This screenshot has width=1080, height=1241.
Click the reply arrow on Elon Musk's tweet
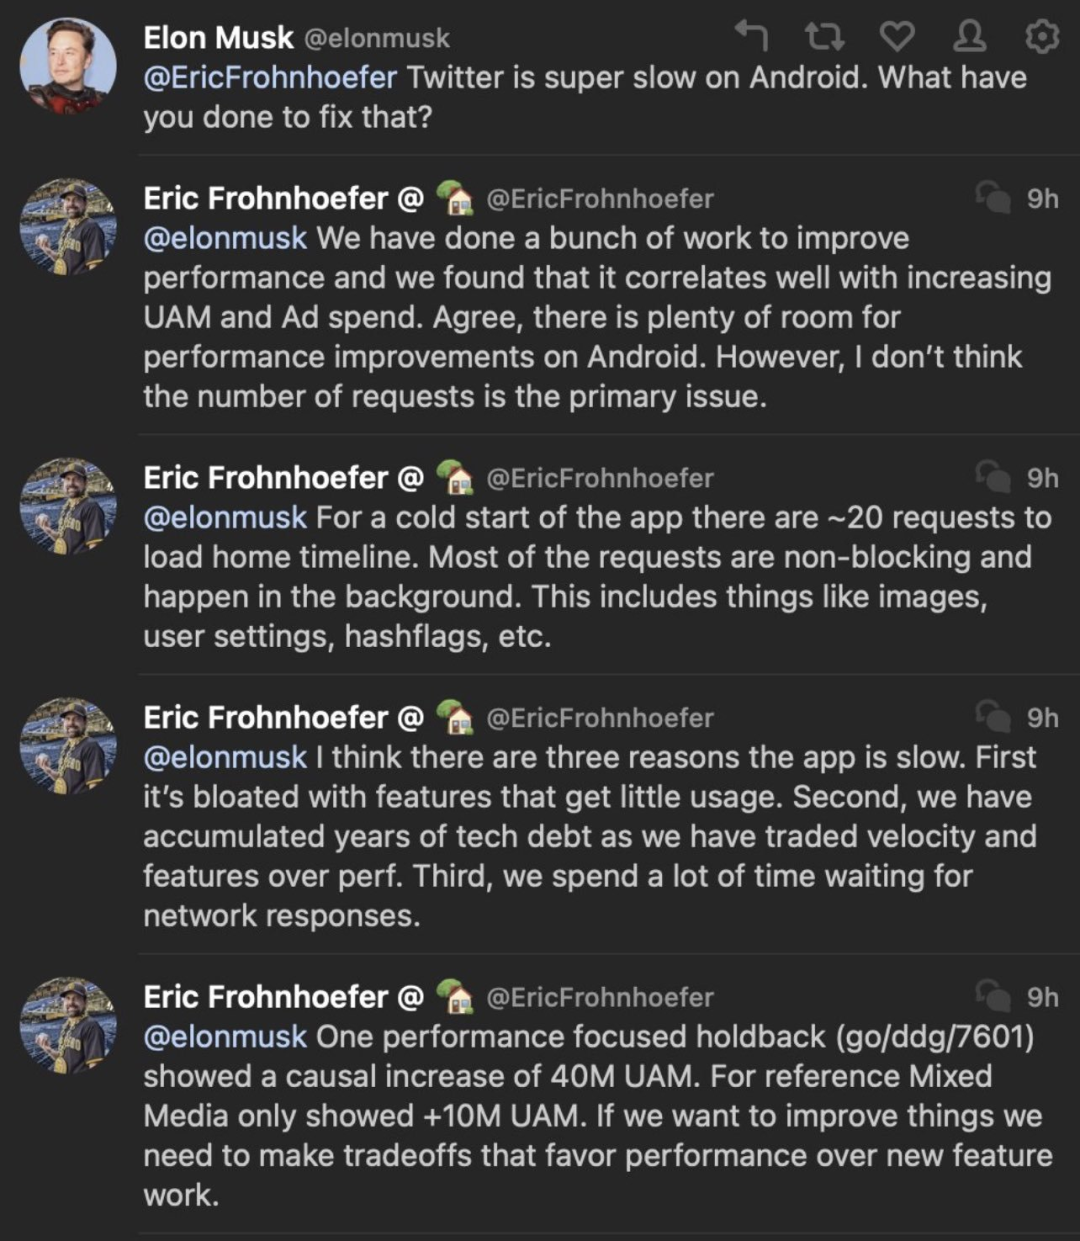(752, 36)
